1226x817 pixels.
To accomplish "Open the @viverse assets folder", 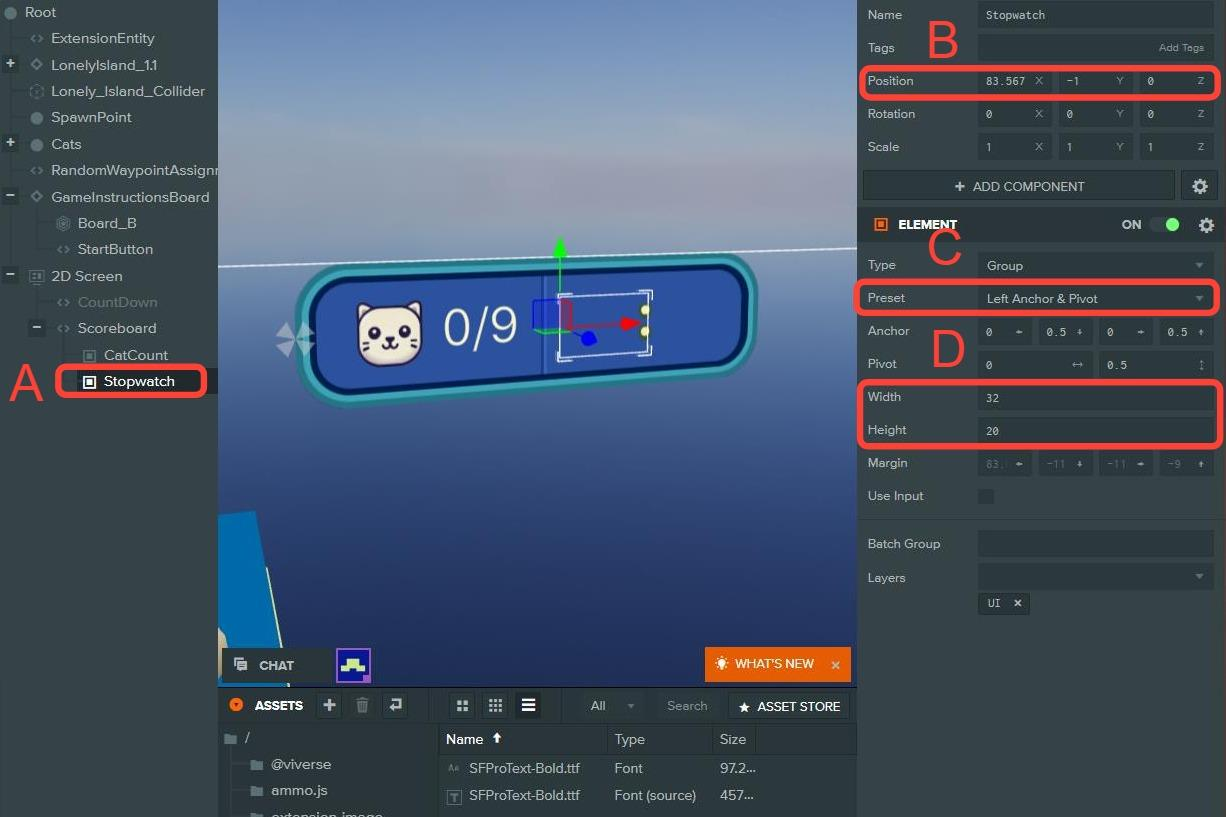I will (x=300, y=764).
